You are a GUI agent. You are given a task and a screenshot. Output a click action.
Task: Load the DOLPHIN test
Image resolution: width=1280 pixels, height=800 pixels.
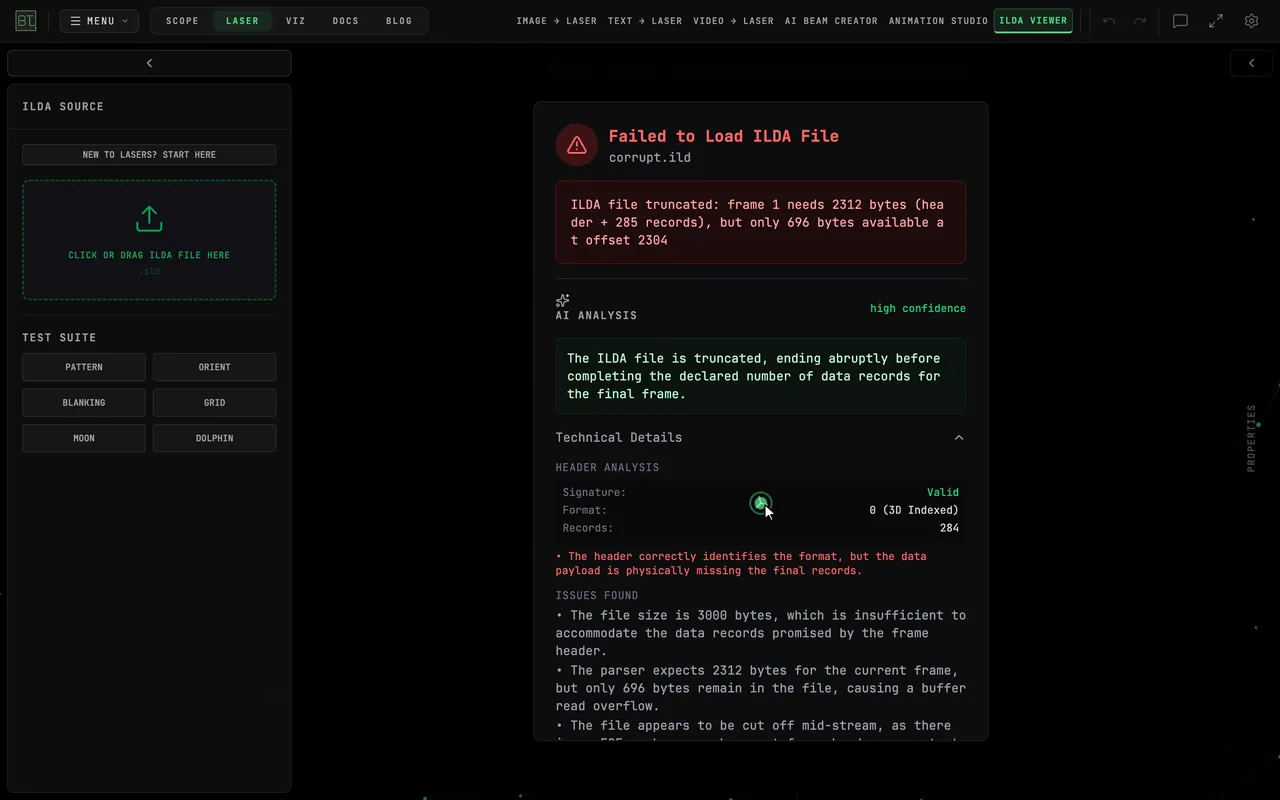tap(214, 438)
